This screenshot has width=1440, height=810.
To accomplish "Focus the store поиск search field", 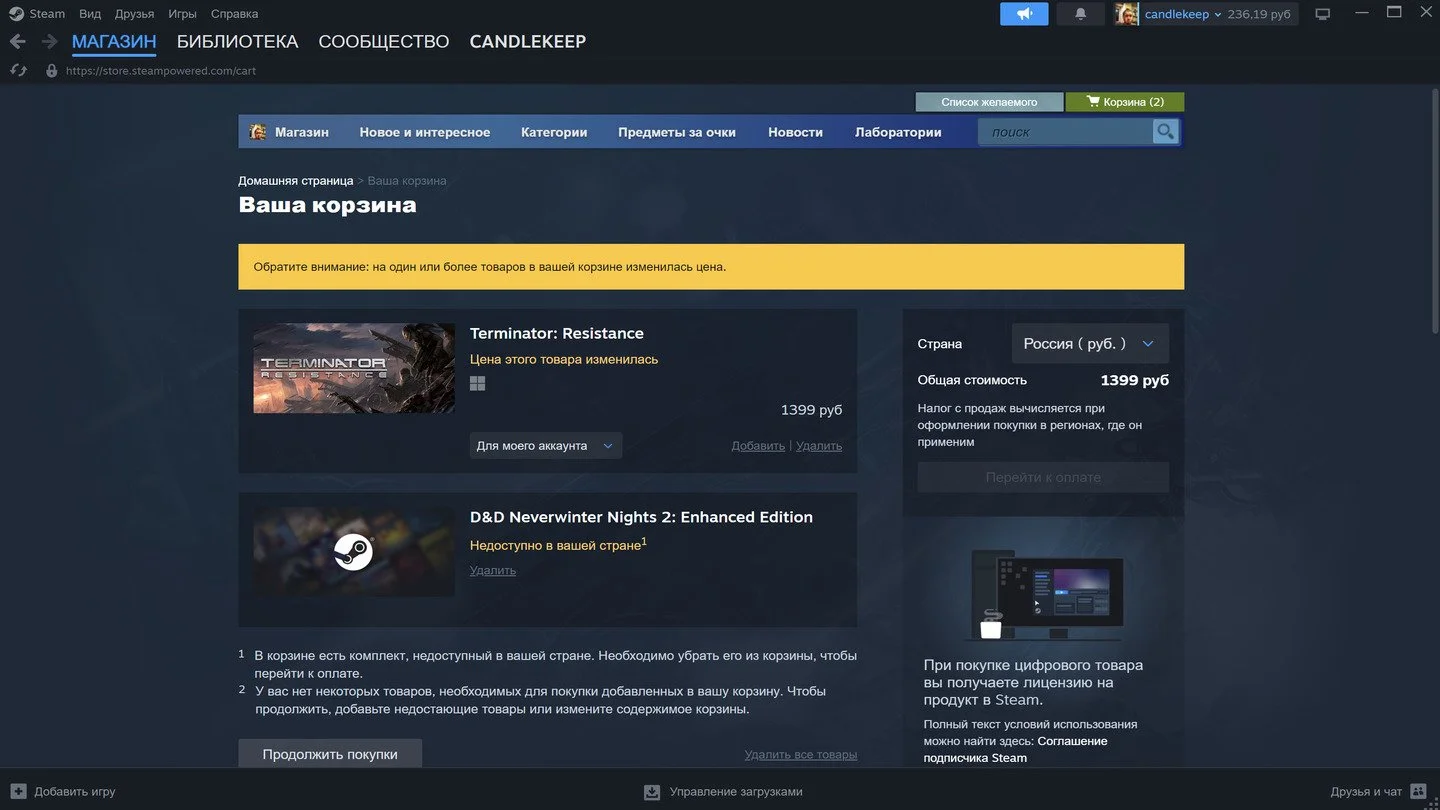I will click(1066, 132).
